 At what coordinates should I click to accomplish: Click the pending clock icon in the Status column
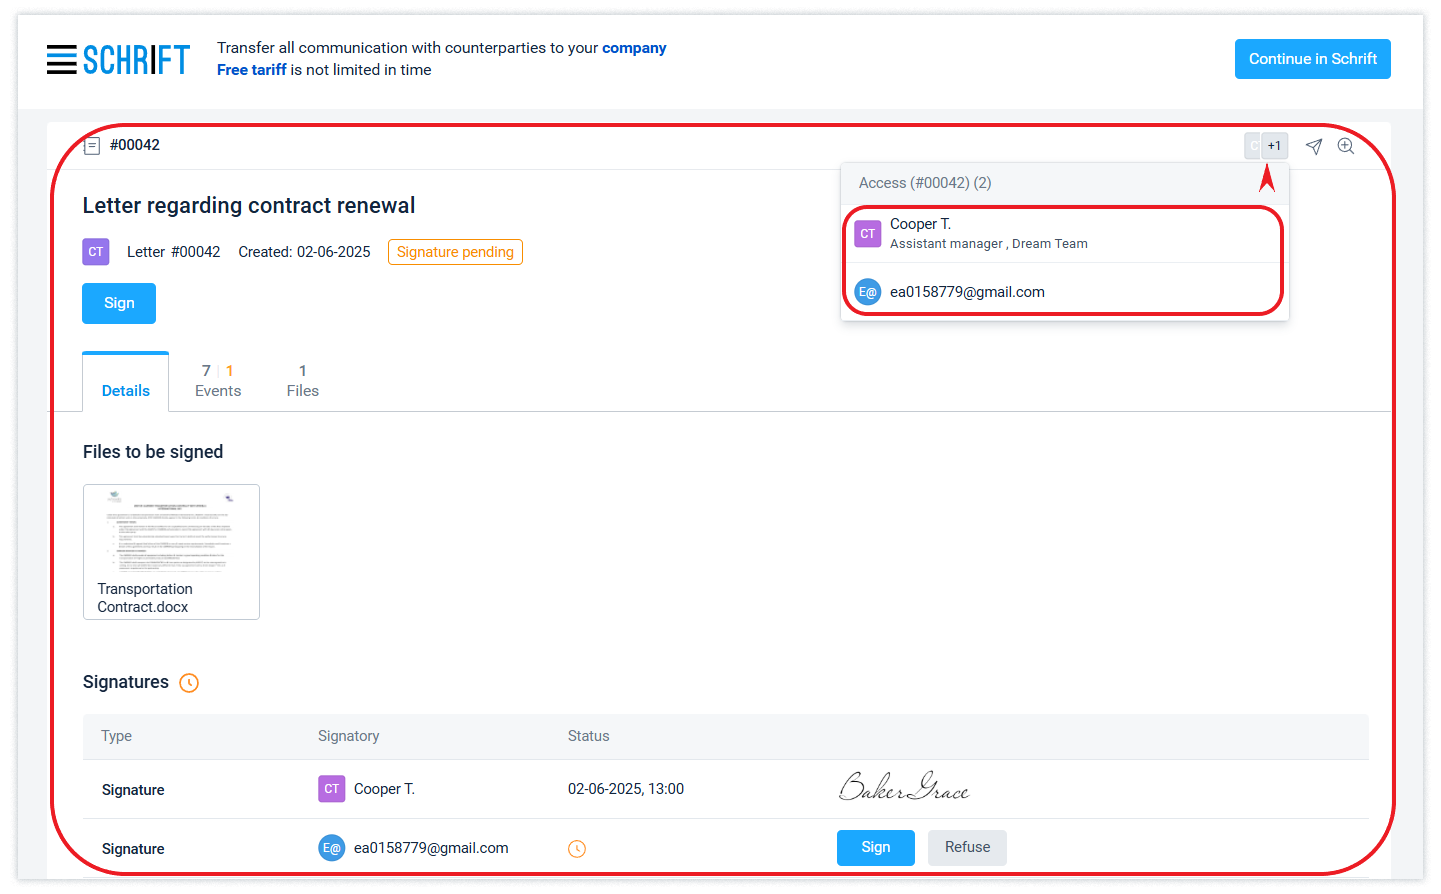tap(577, 849)
